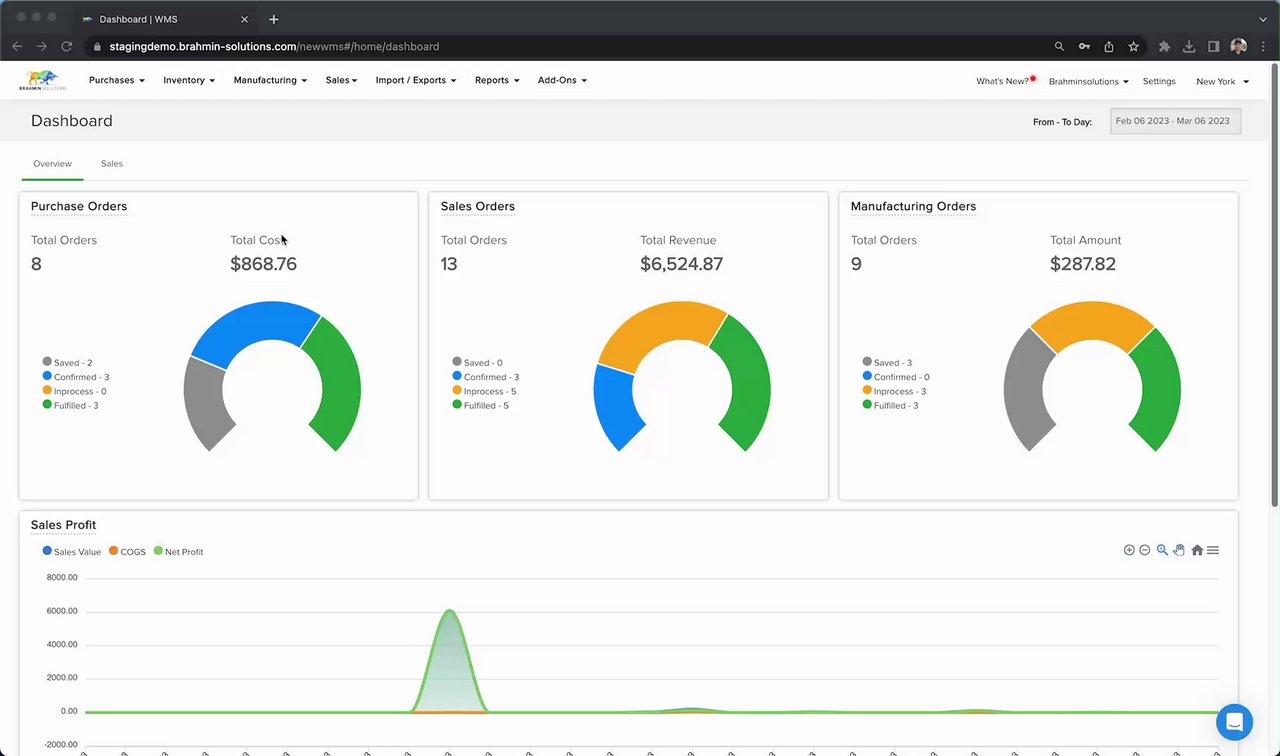Click the Sales Orders card title
This screenshot has height=756, width=1280.
pos(478,207)
